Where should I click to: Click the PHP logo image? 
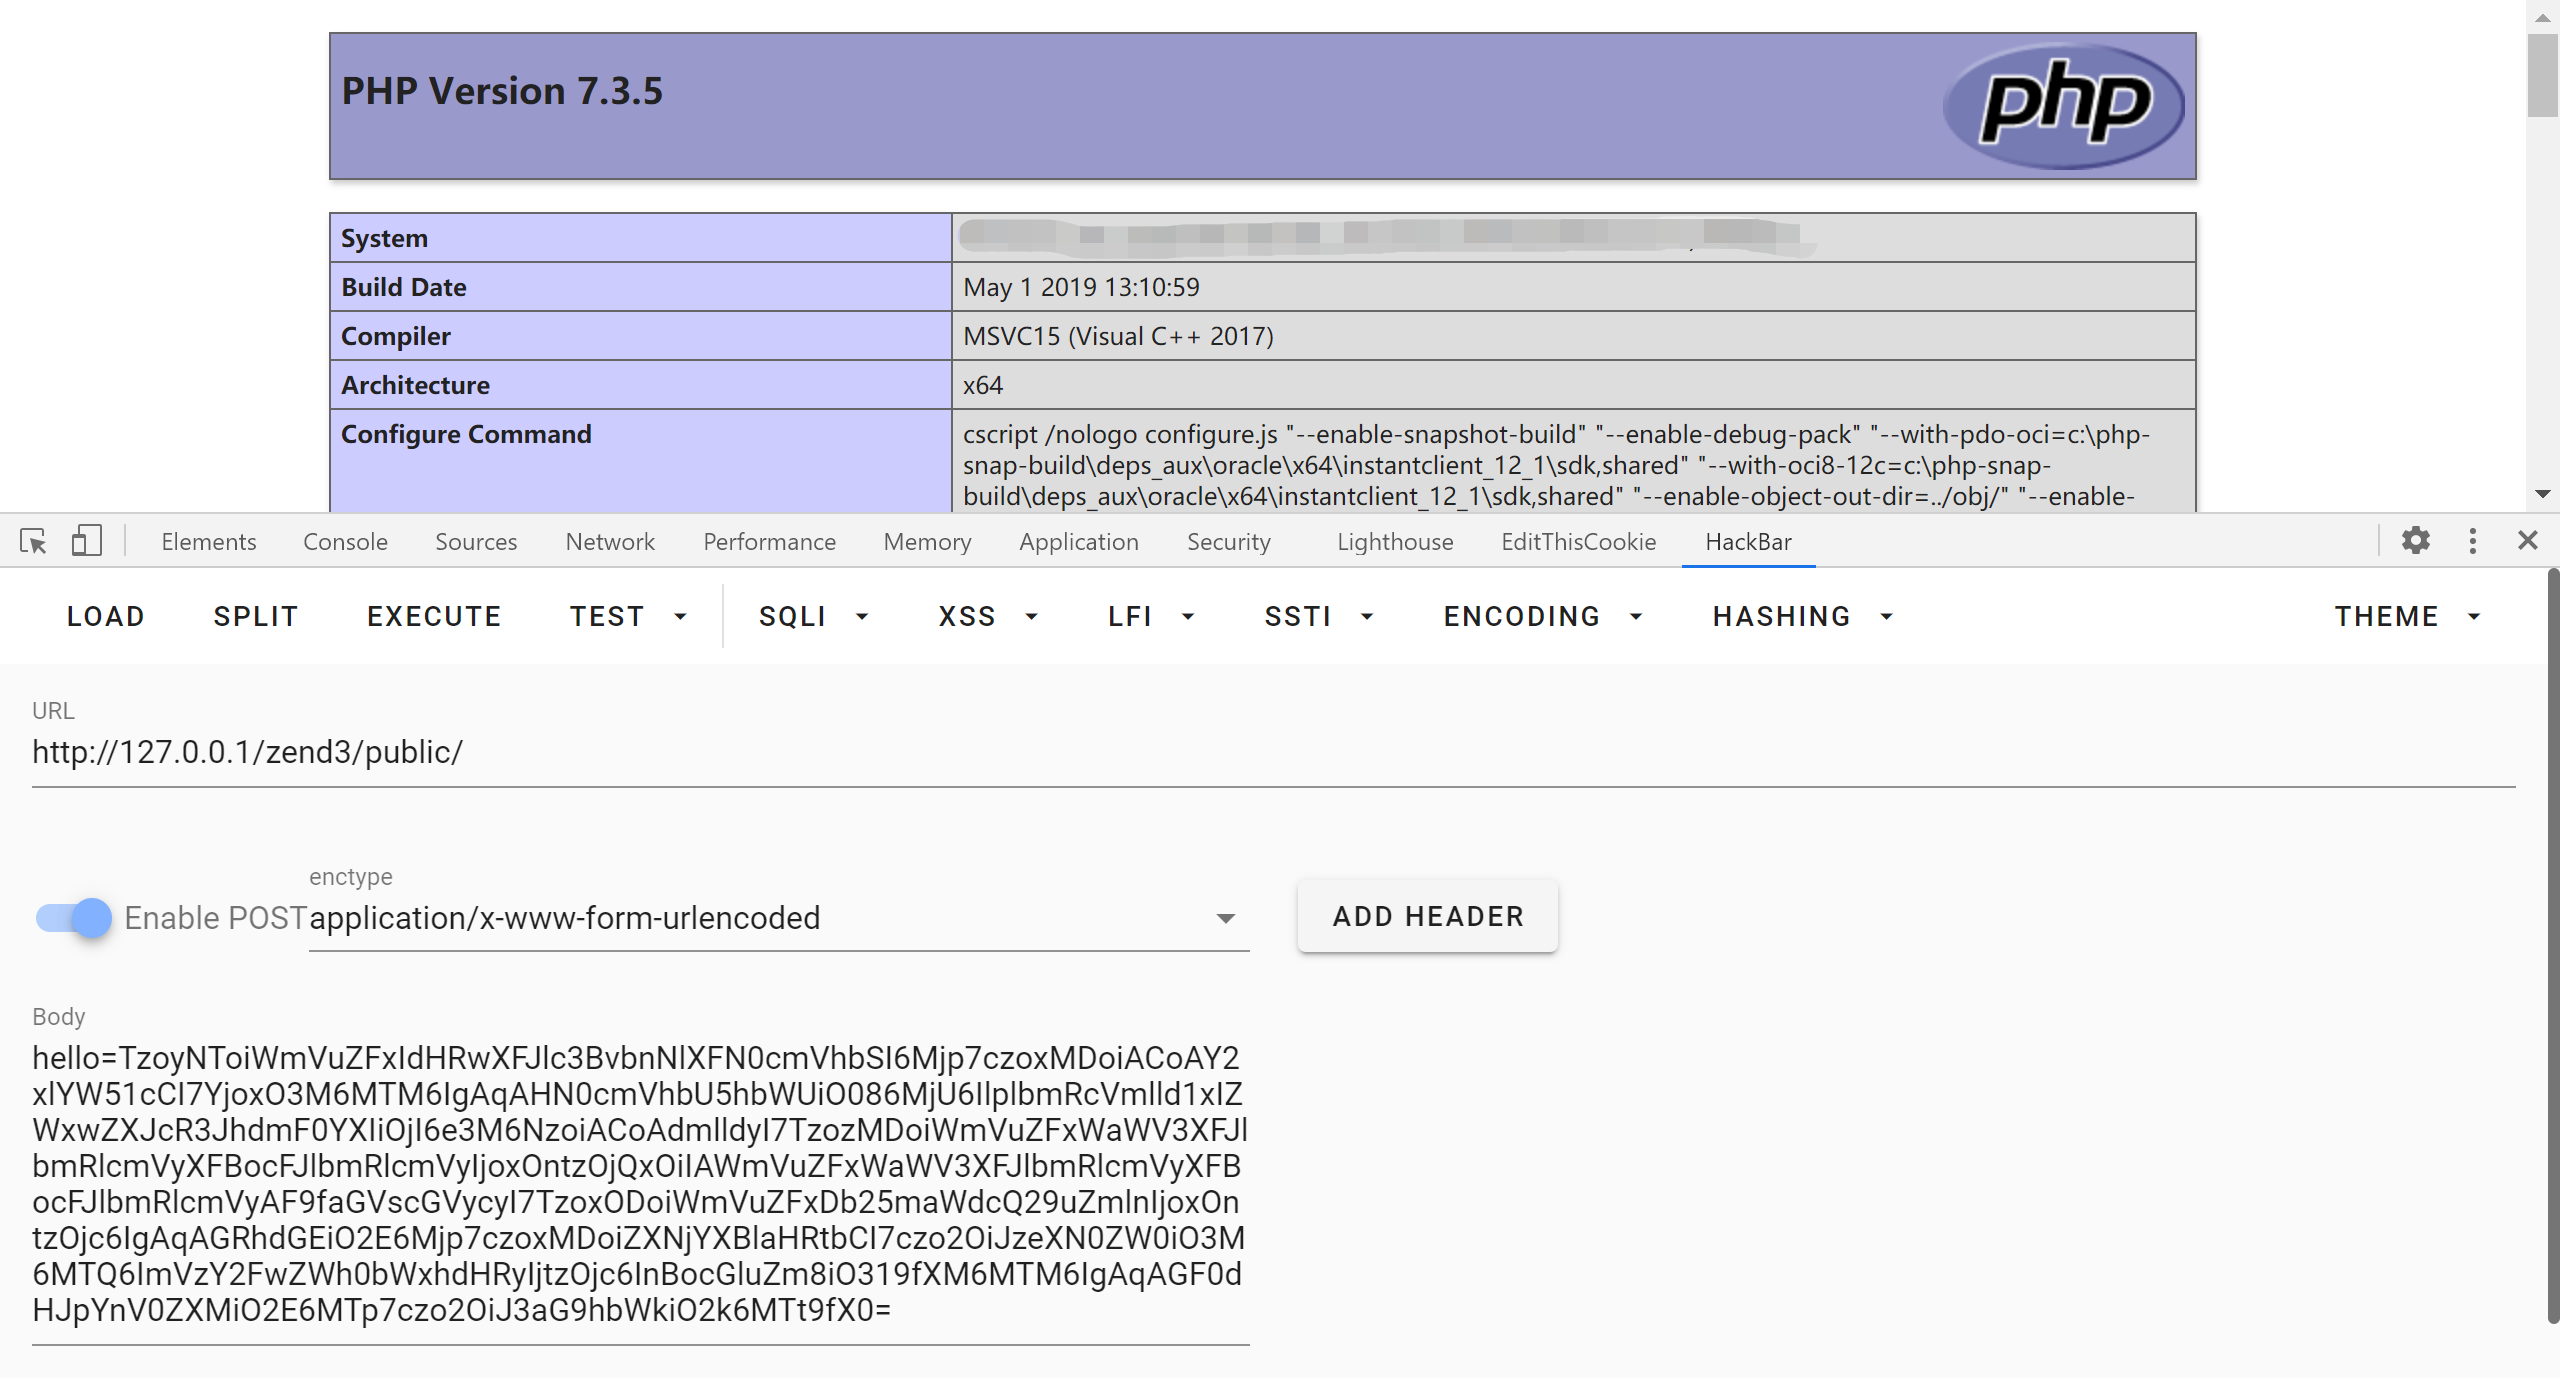tap(2064, 105)
